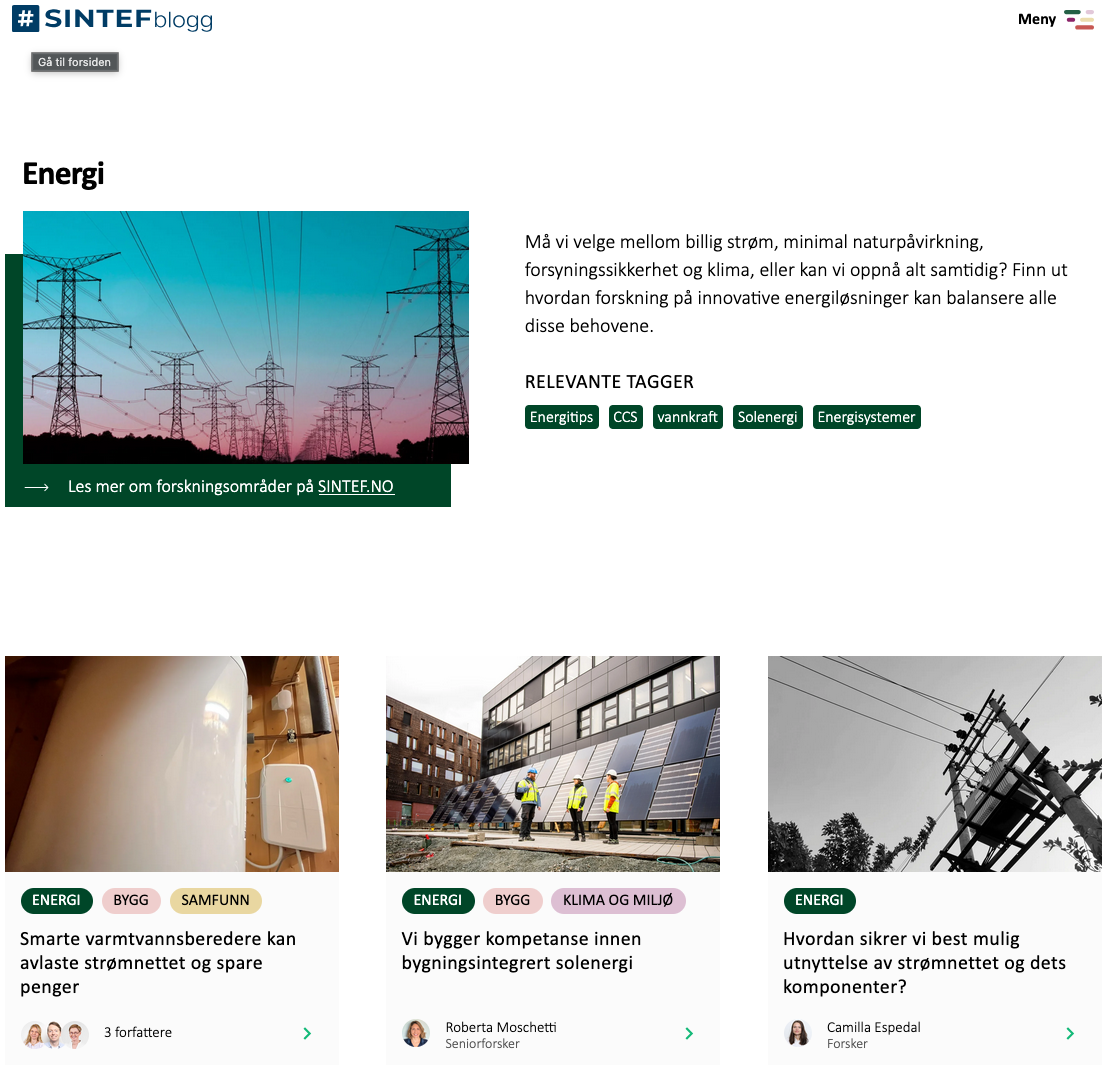Click arrow icon on solar energy article
The width and height of the screenshot is (1103, 1065).
689,1033
